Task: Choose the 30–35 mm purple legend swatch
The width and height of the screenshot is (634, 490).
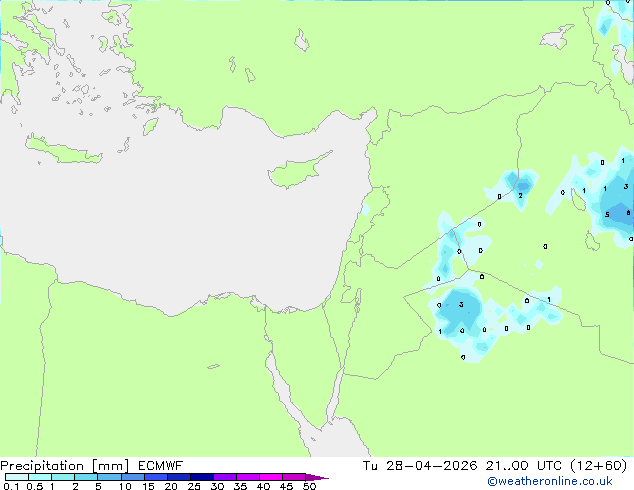Action: (x=224, y=477)
